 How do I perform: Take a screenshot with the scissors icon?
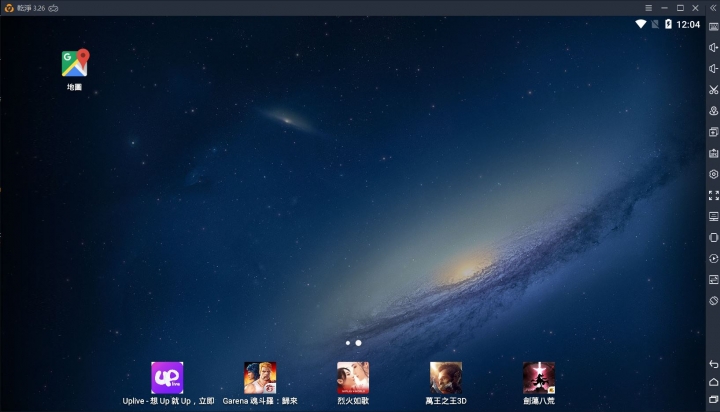(714, 90)
